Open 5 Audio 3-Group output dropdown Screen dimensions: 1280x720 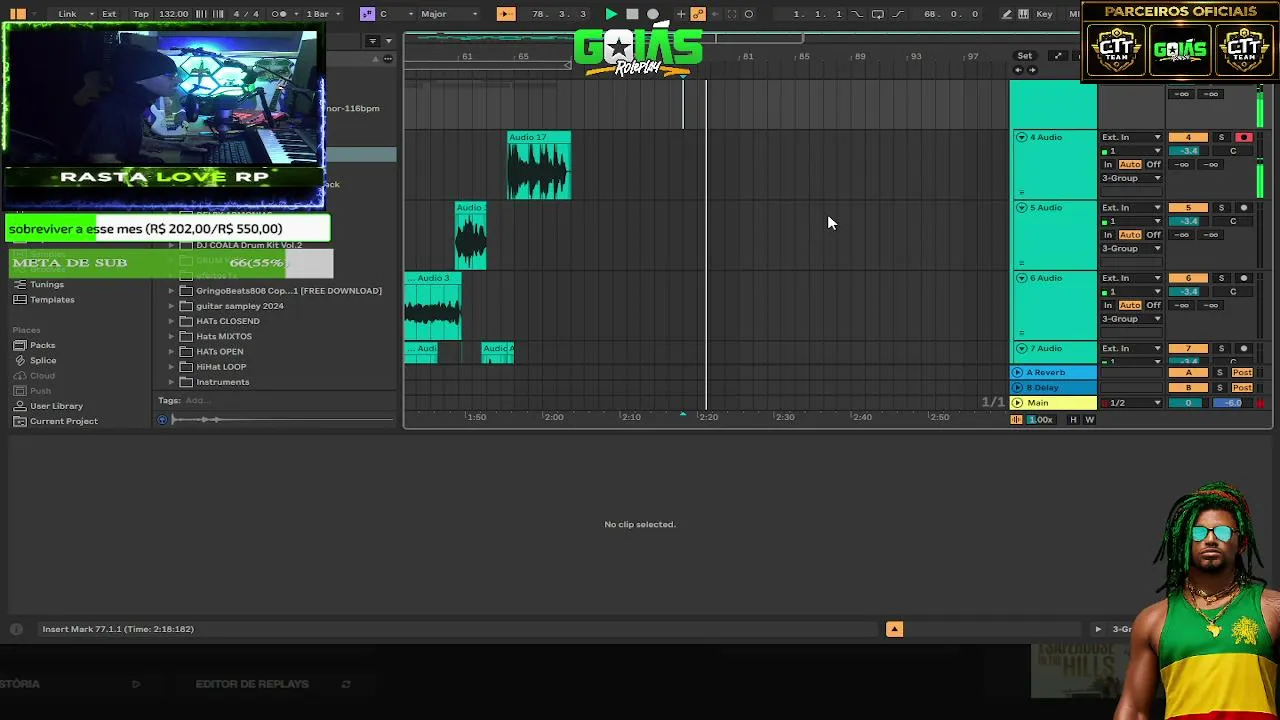1131,248
